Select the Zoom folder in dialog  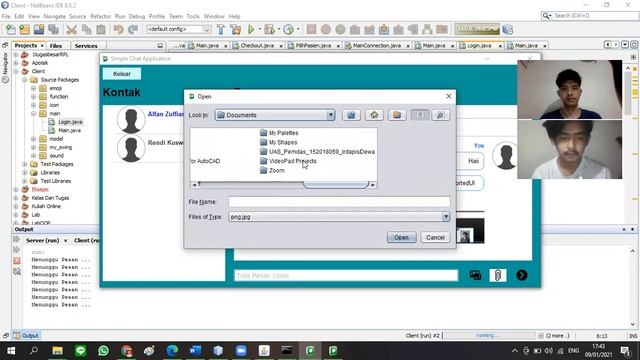pos(272,171)
